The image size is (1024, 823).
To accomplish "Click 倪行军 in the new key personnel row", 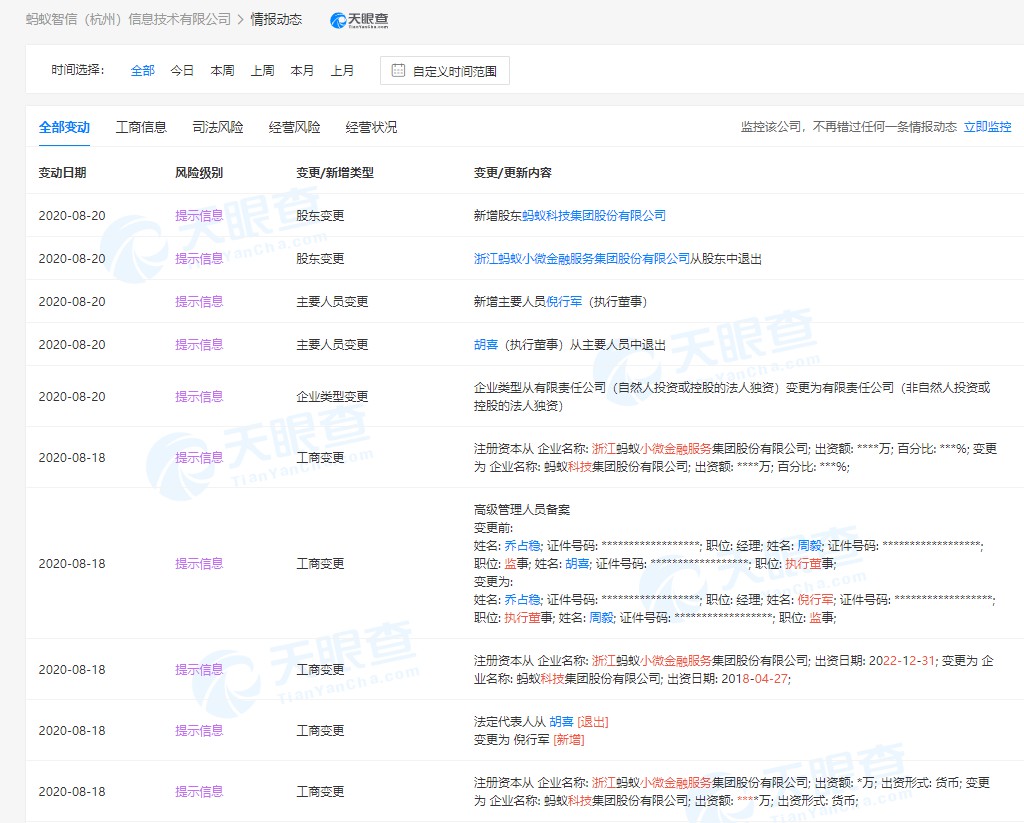I will point(564,302).
